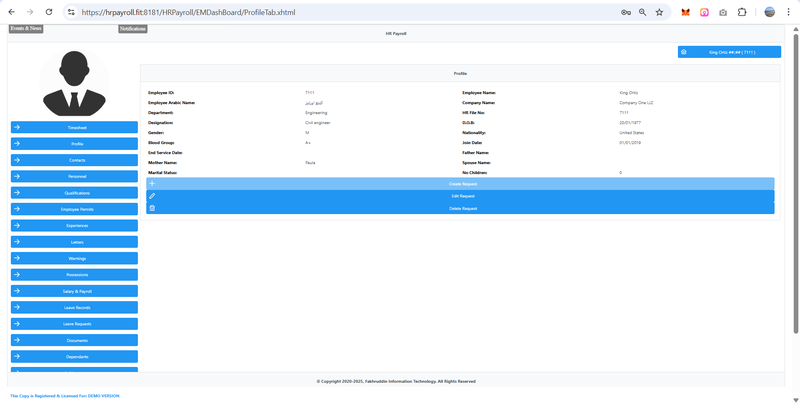
Task: Open Salary & Payroll section
Action: click(74, 291)
